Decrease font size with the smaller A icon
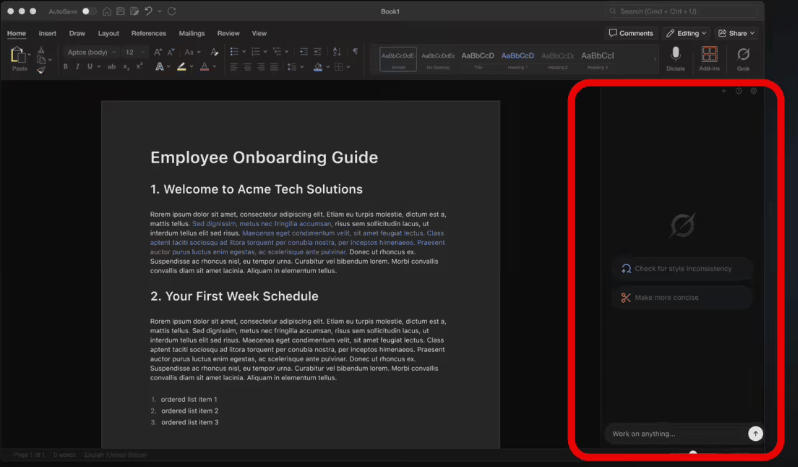This screenshot has width=798, height=467. (171, 52)
